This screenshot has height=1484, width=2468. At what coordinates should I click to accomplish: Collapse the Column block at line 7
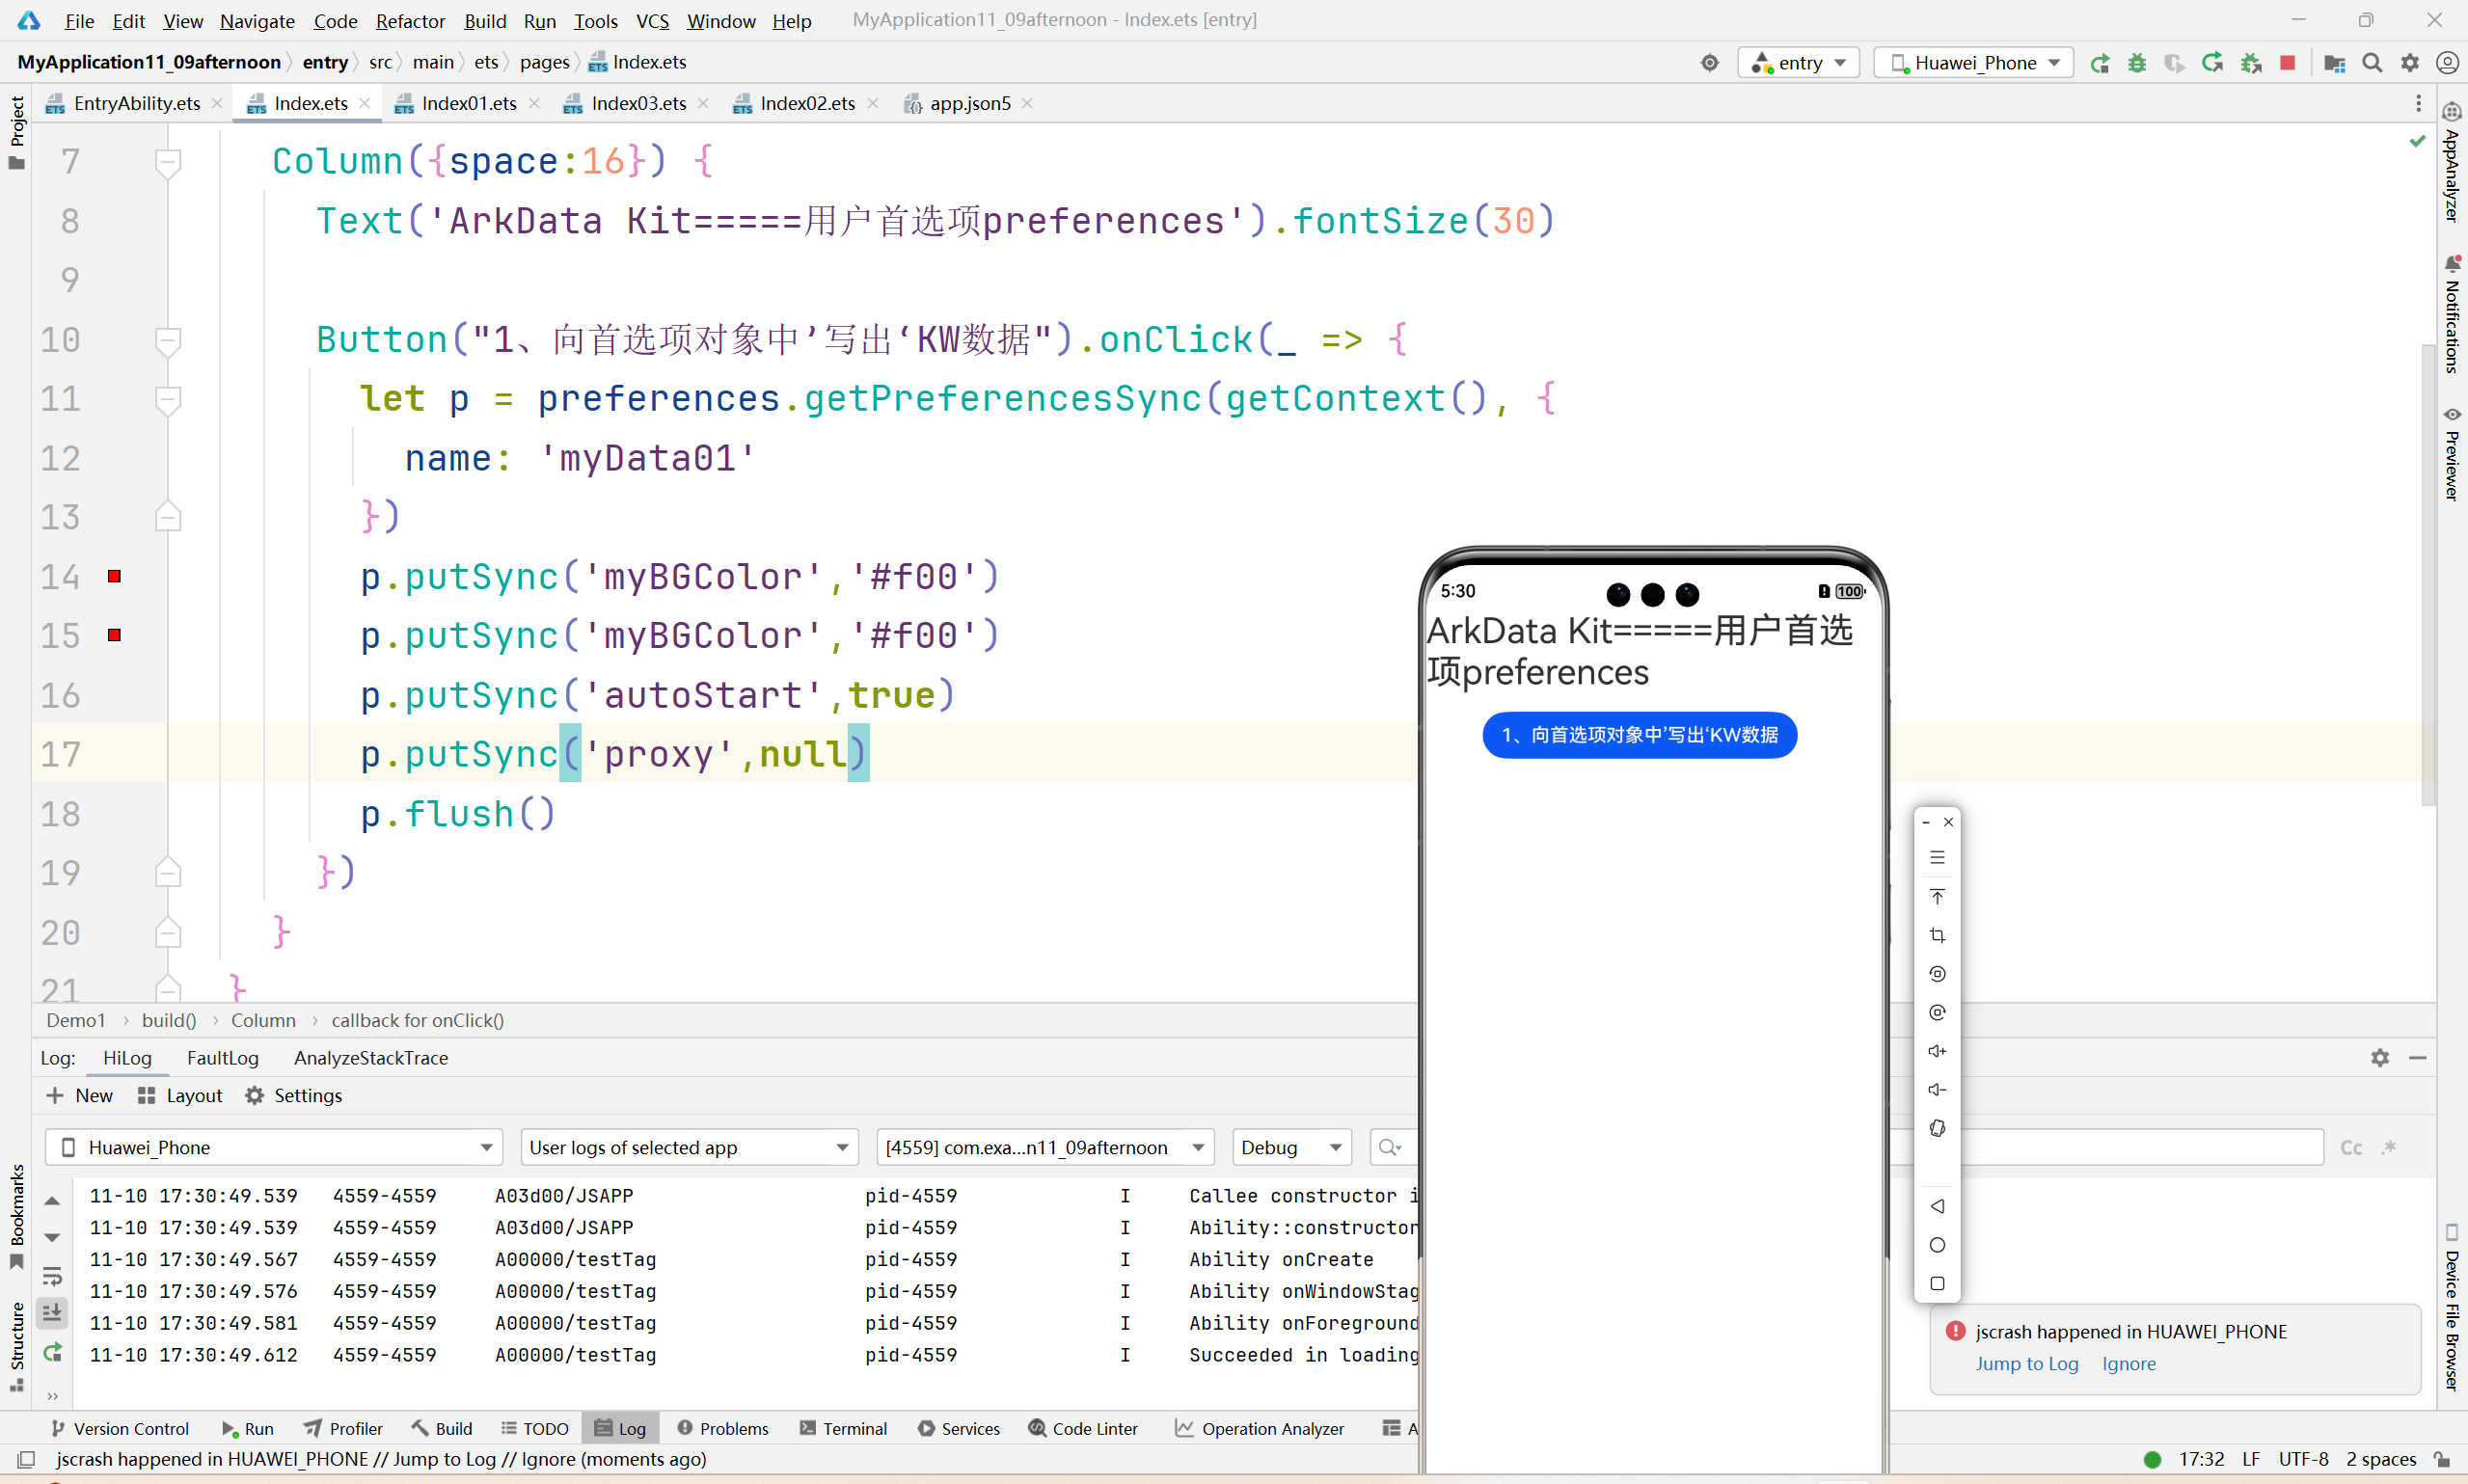tap(168, 162)
